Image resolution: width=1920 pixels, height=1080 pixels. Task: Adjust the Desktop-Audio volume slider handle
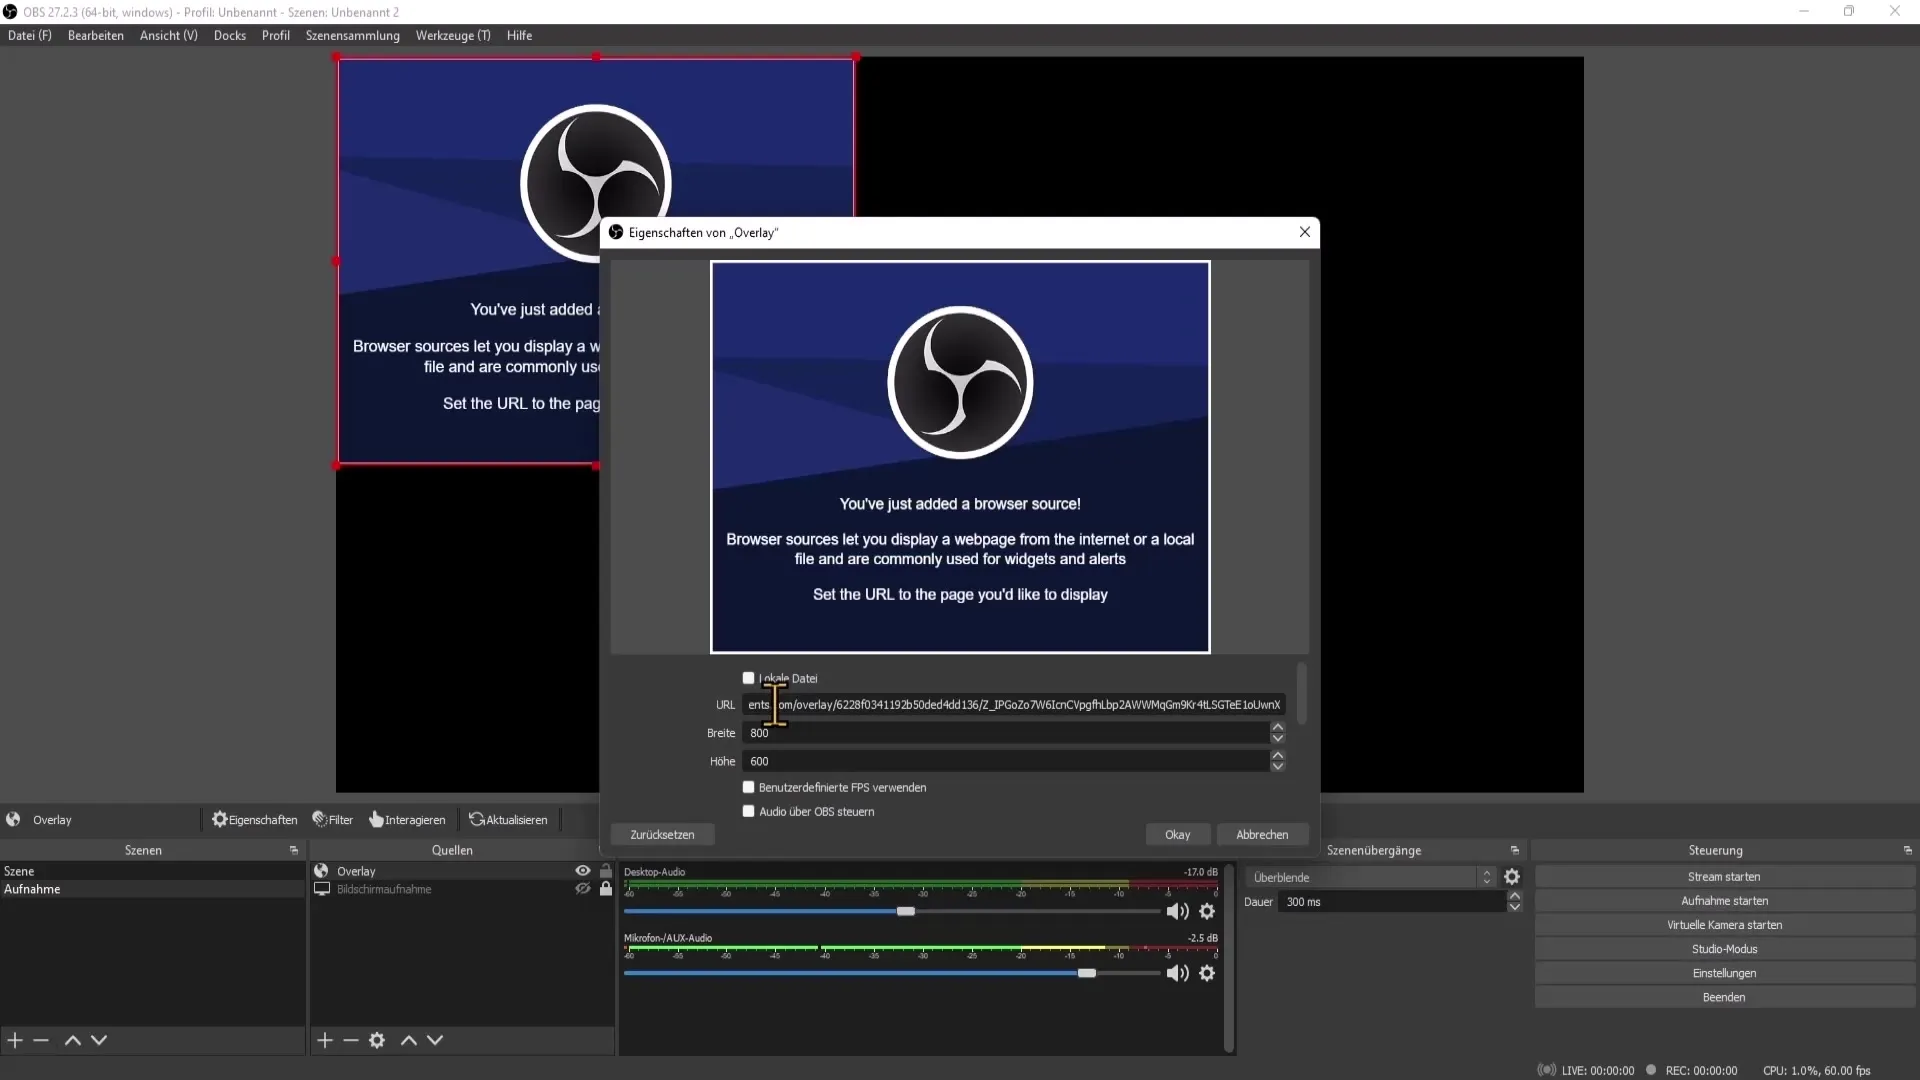click(906, 911)
